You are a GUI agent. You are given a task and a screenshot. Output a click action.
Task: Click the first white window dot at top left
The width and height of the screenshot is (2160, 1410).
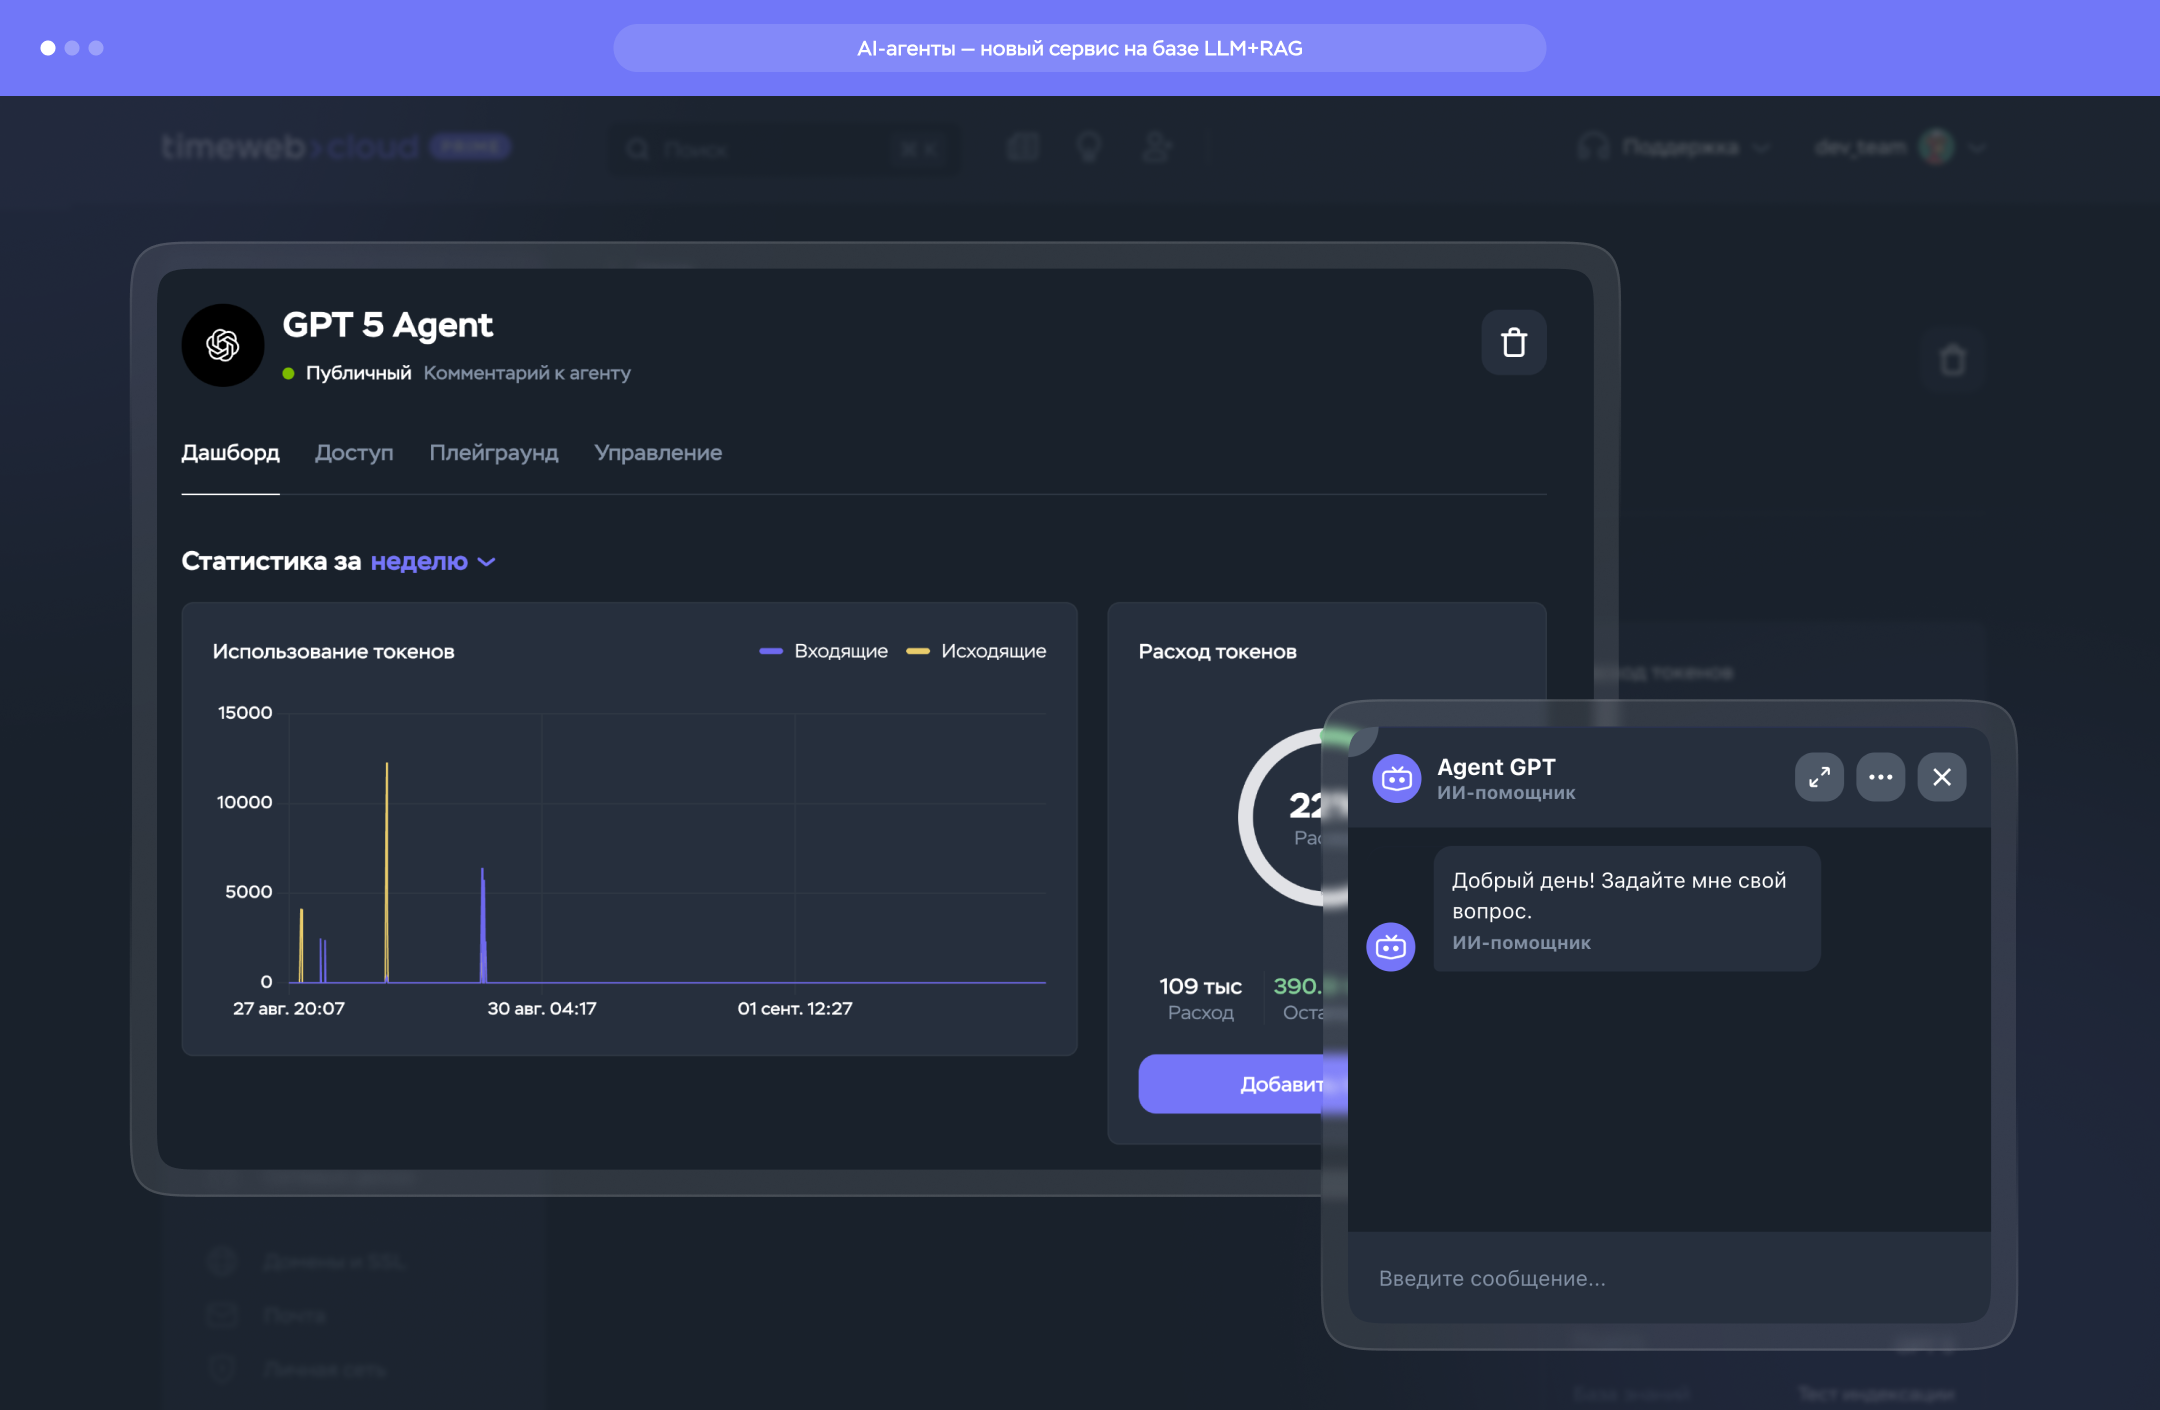pyautogui.click(x=47, y=48)
